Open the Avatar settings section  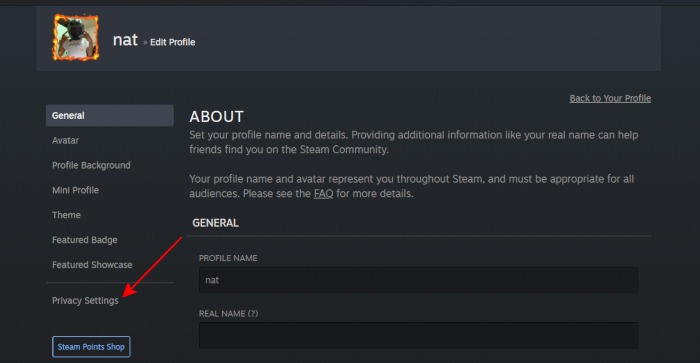65,141
